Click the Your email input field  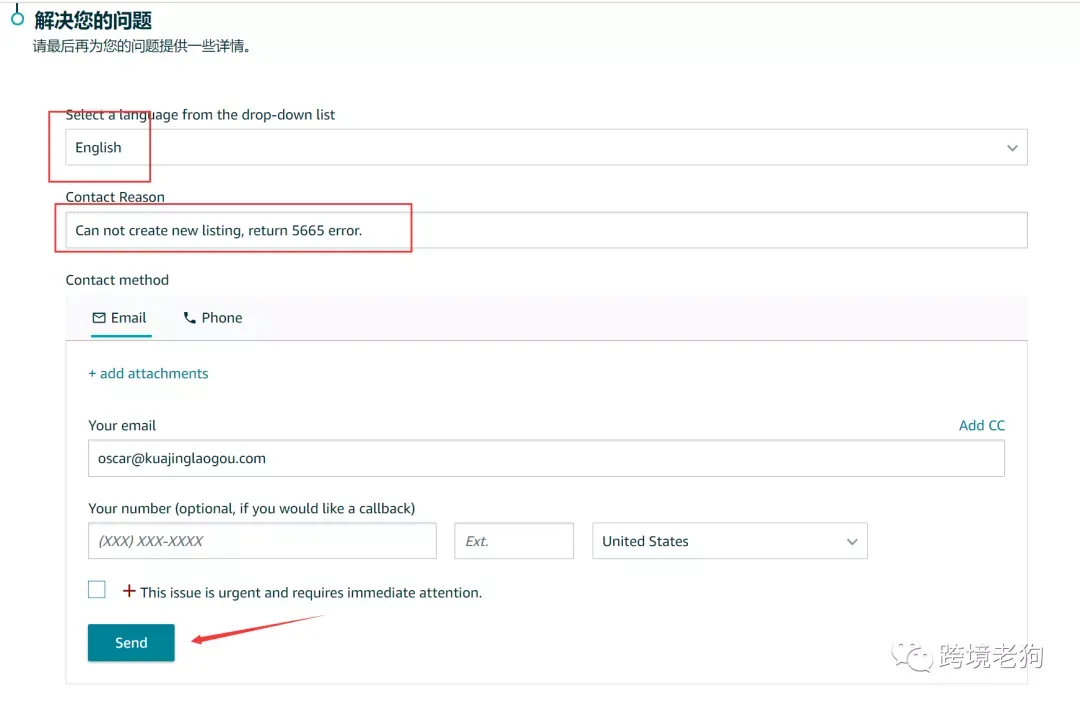tap(546, 458)
